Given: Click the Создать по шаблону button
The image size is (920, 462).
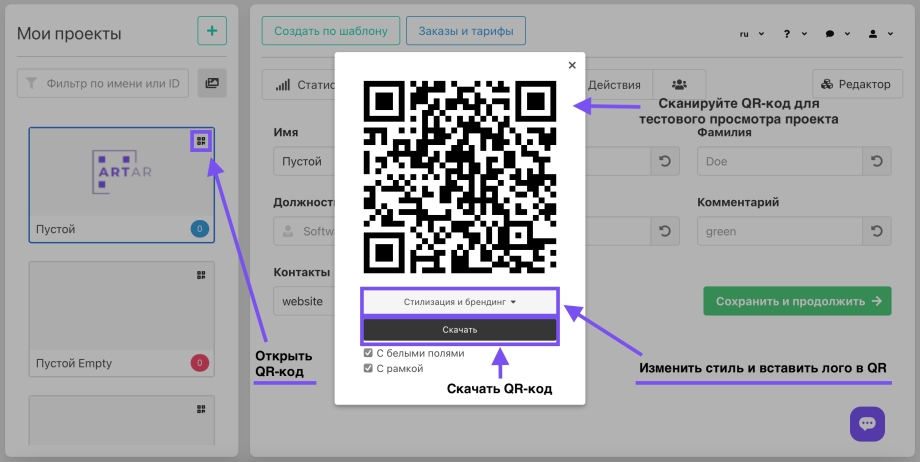Looking at the screenshot, I should [330, 31].
